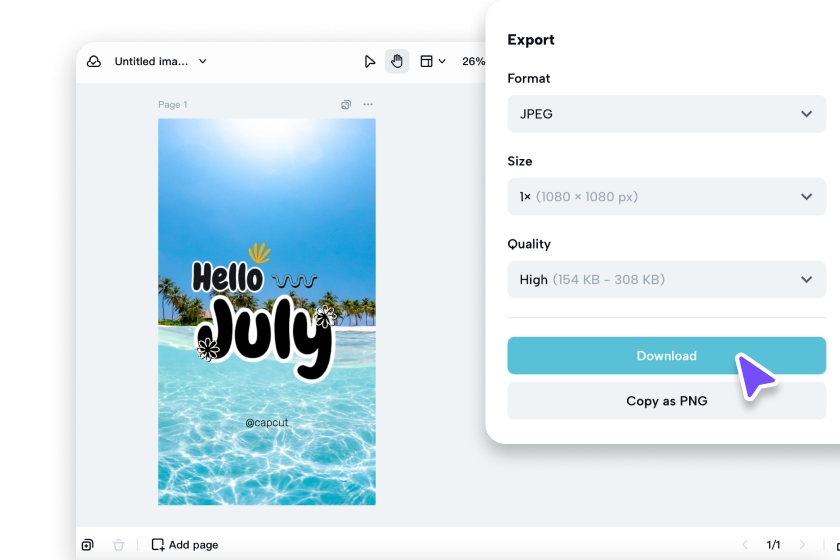Open Page 1 more options menu

368,104
